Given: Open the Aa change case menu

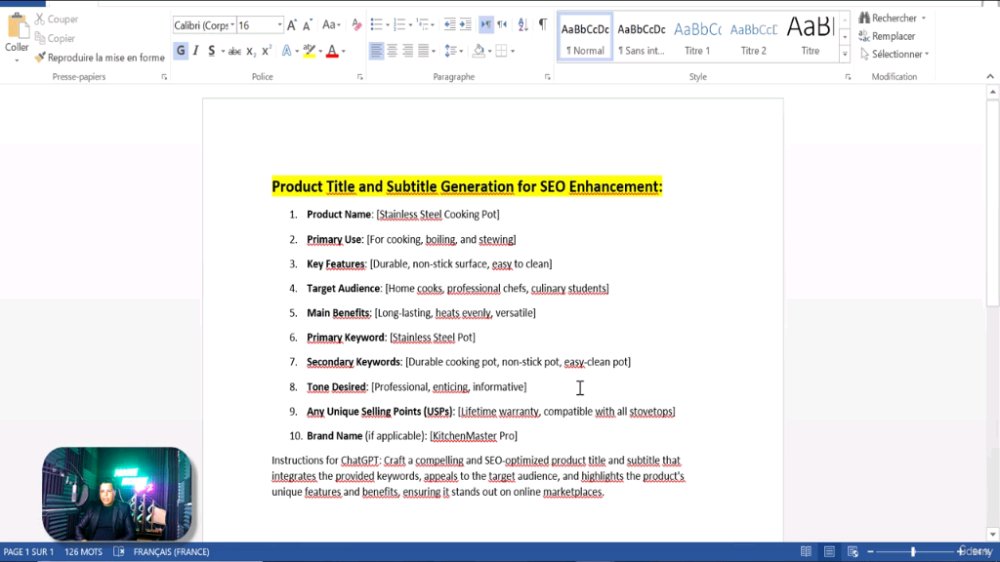Looking at the screenshot, I should point(330,26).
